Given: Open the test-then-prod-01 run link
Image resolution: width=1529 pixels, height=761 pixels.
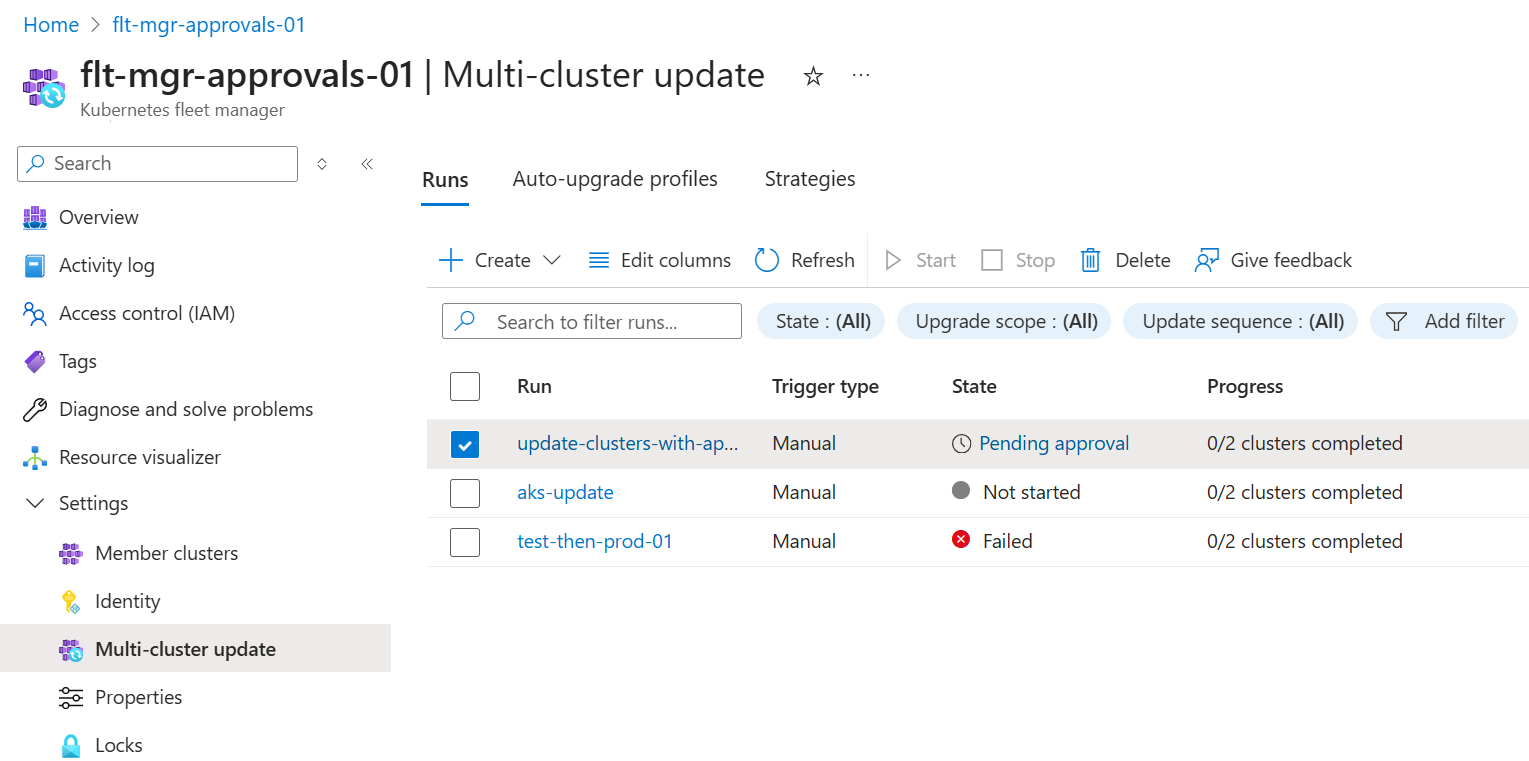Looking at the screenshot, I should point(595,542).
